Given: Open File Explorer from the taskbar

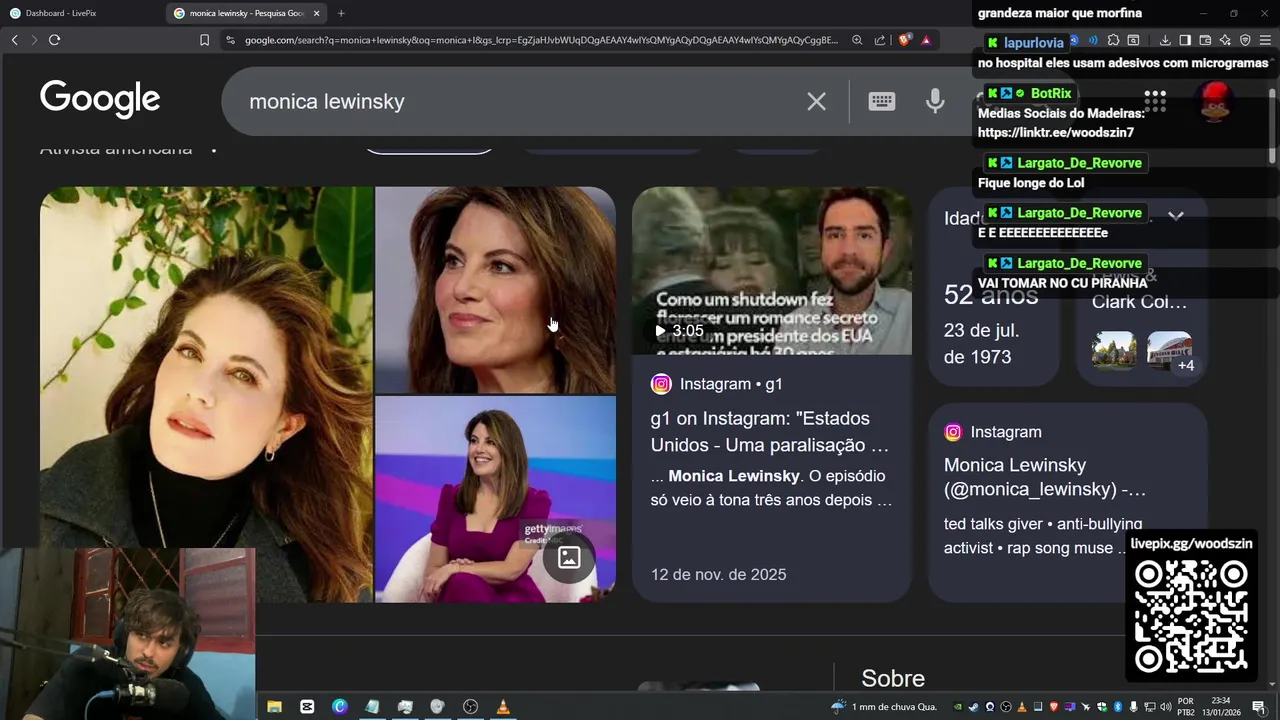Looking at the screenshot, I should [x=274, y=707].
